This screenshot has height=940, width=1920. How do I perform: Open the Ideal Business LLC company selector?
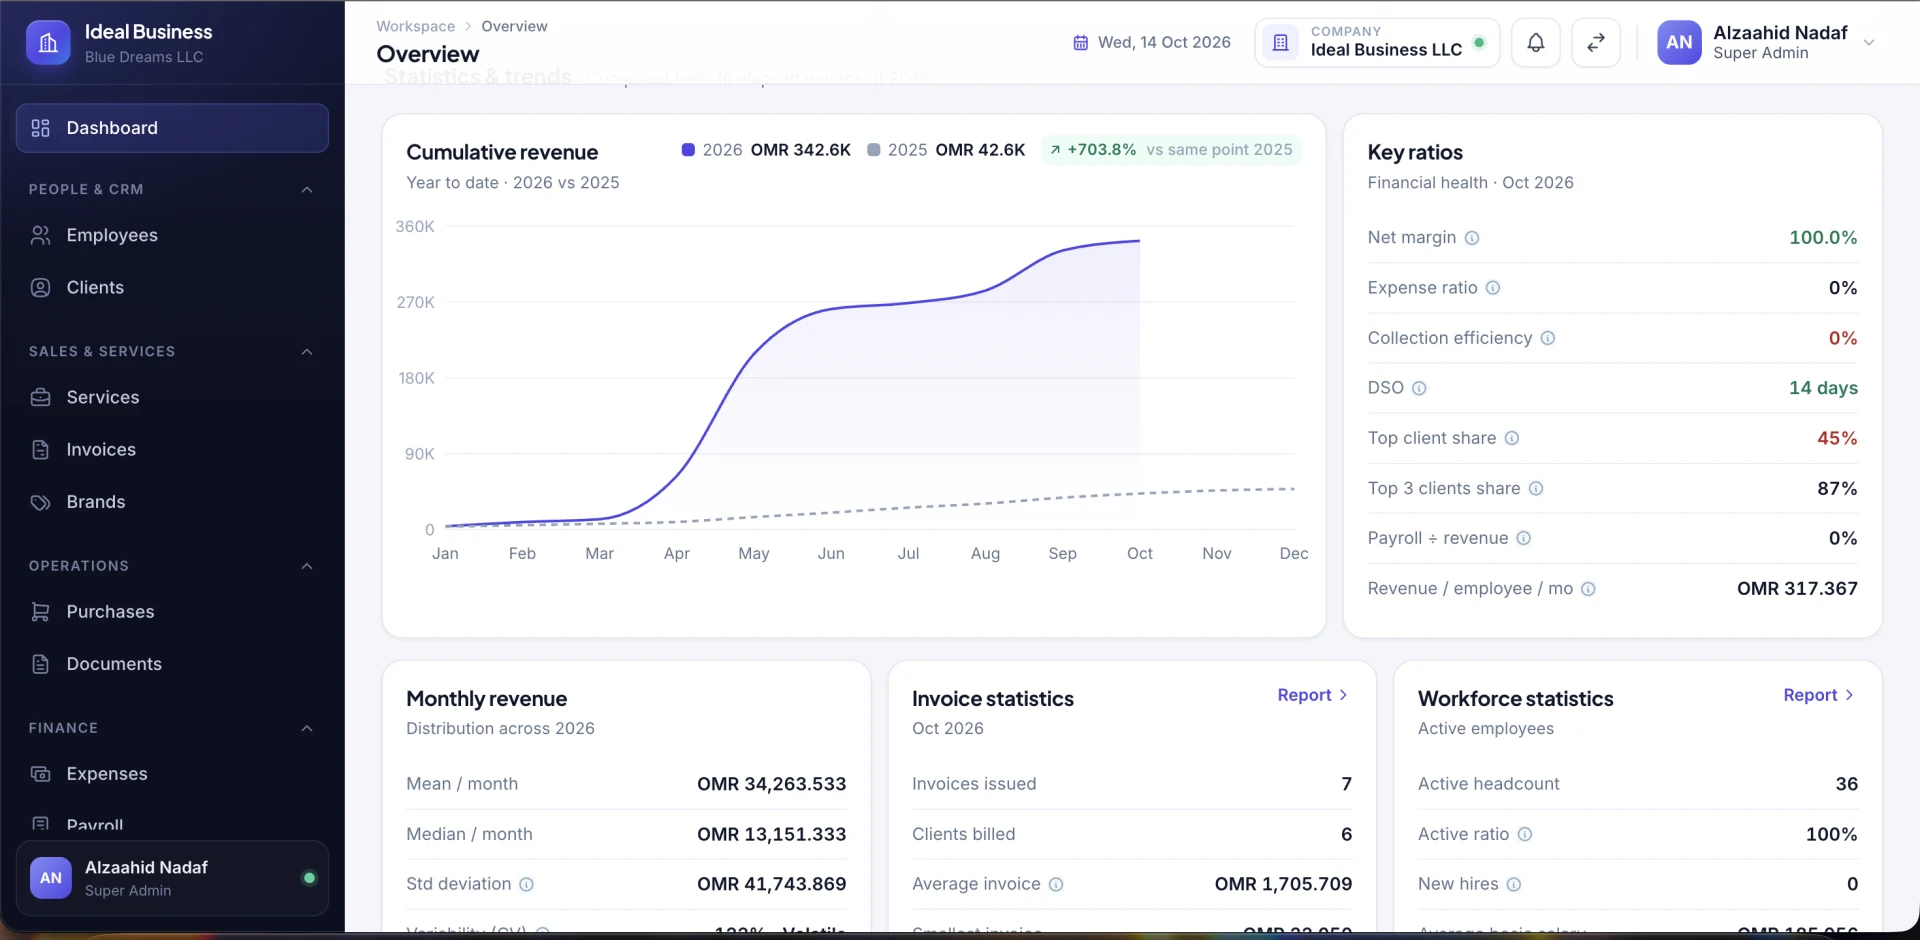point(1377,43)
